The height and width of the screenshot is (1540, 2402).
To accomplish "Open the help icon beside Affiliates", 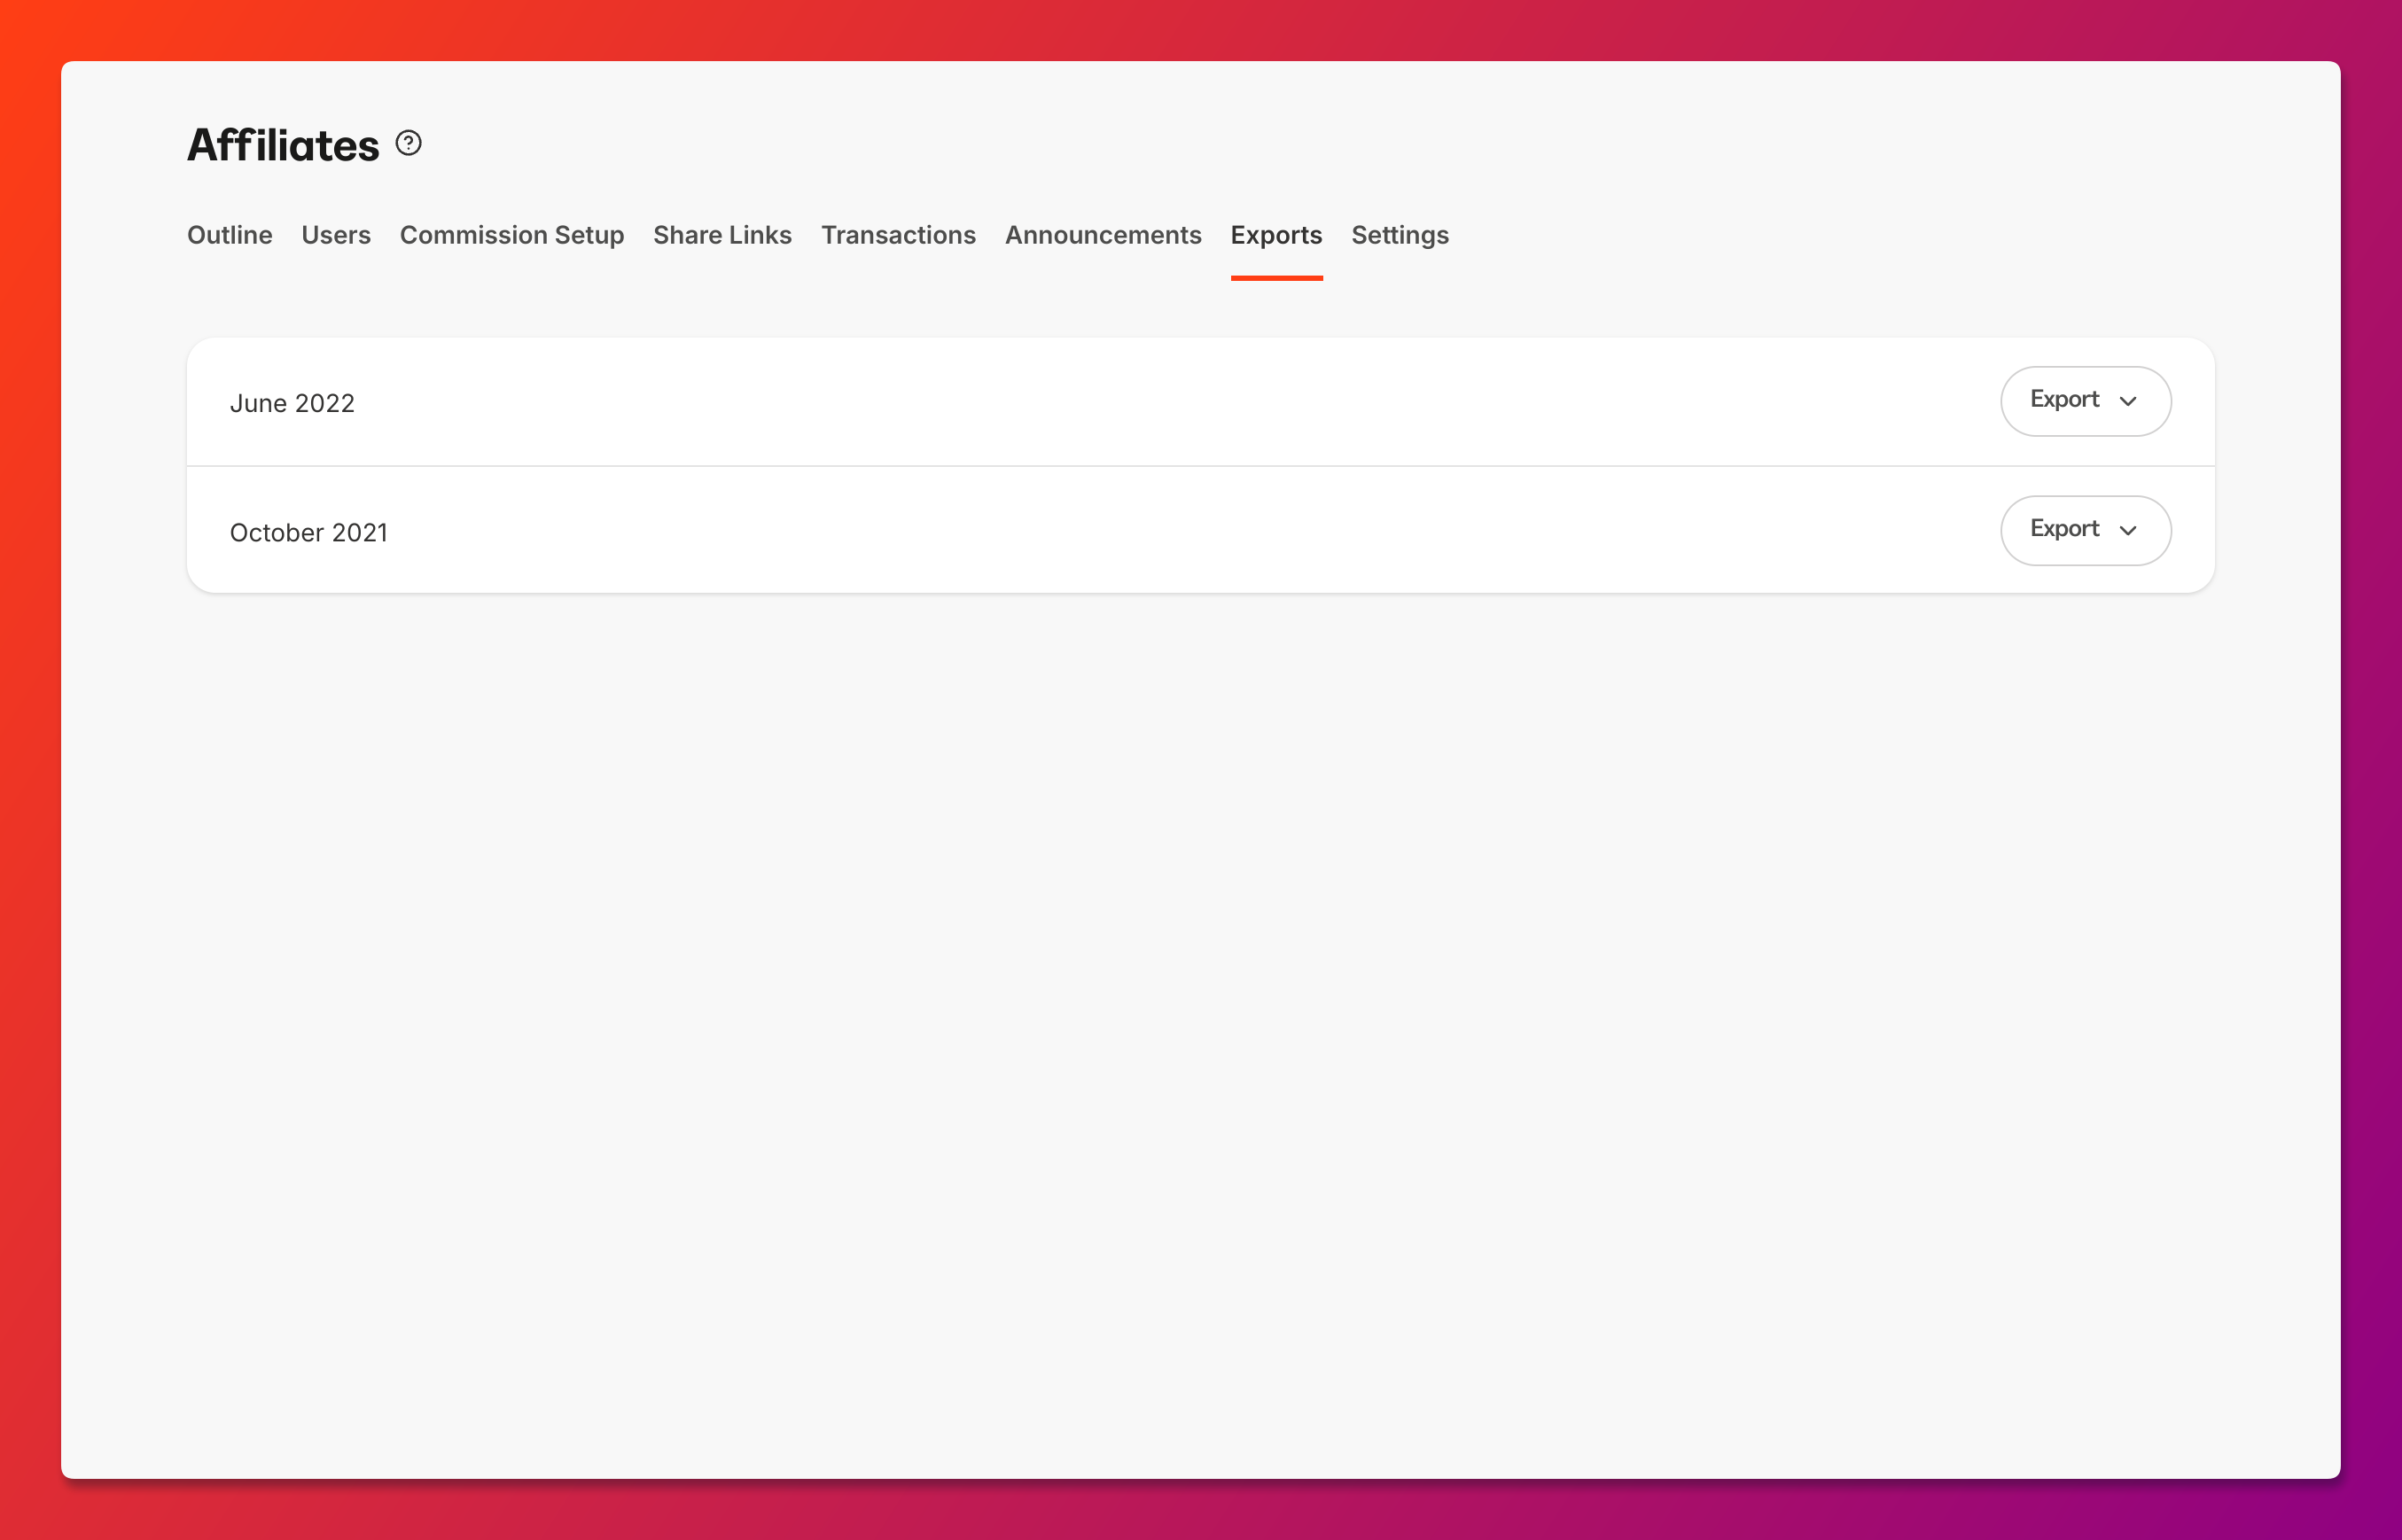I will tap(408, 143).
